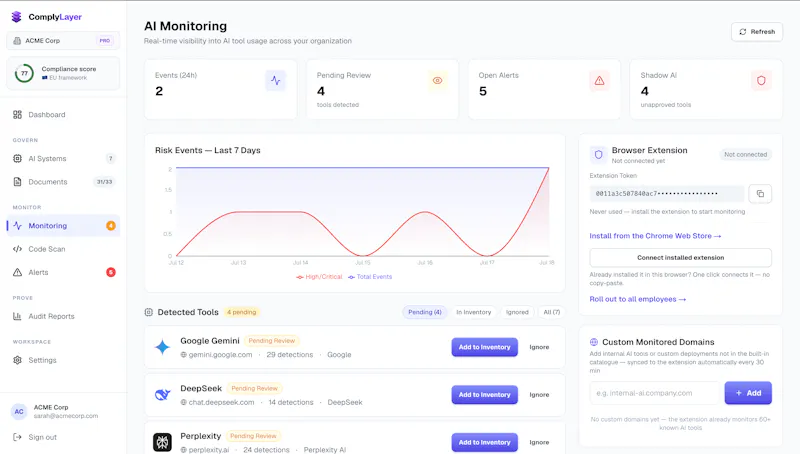800x454 pixels.
Task: Click the AC user avatar
Action: click(19, 412)
